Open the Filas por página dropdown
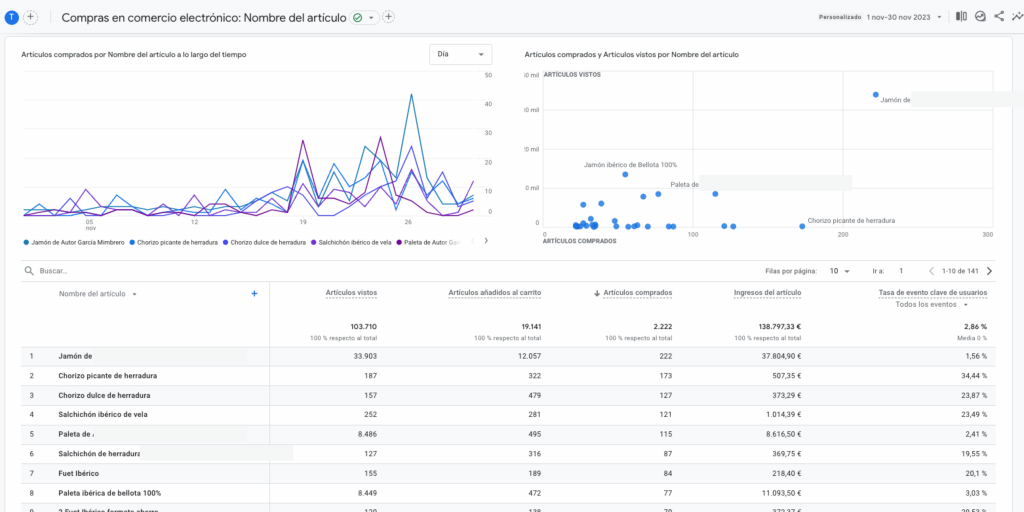Viewport: 1024px width, 512px height. click(840, 271)
